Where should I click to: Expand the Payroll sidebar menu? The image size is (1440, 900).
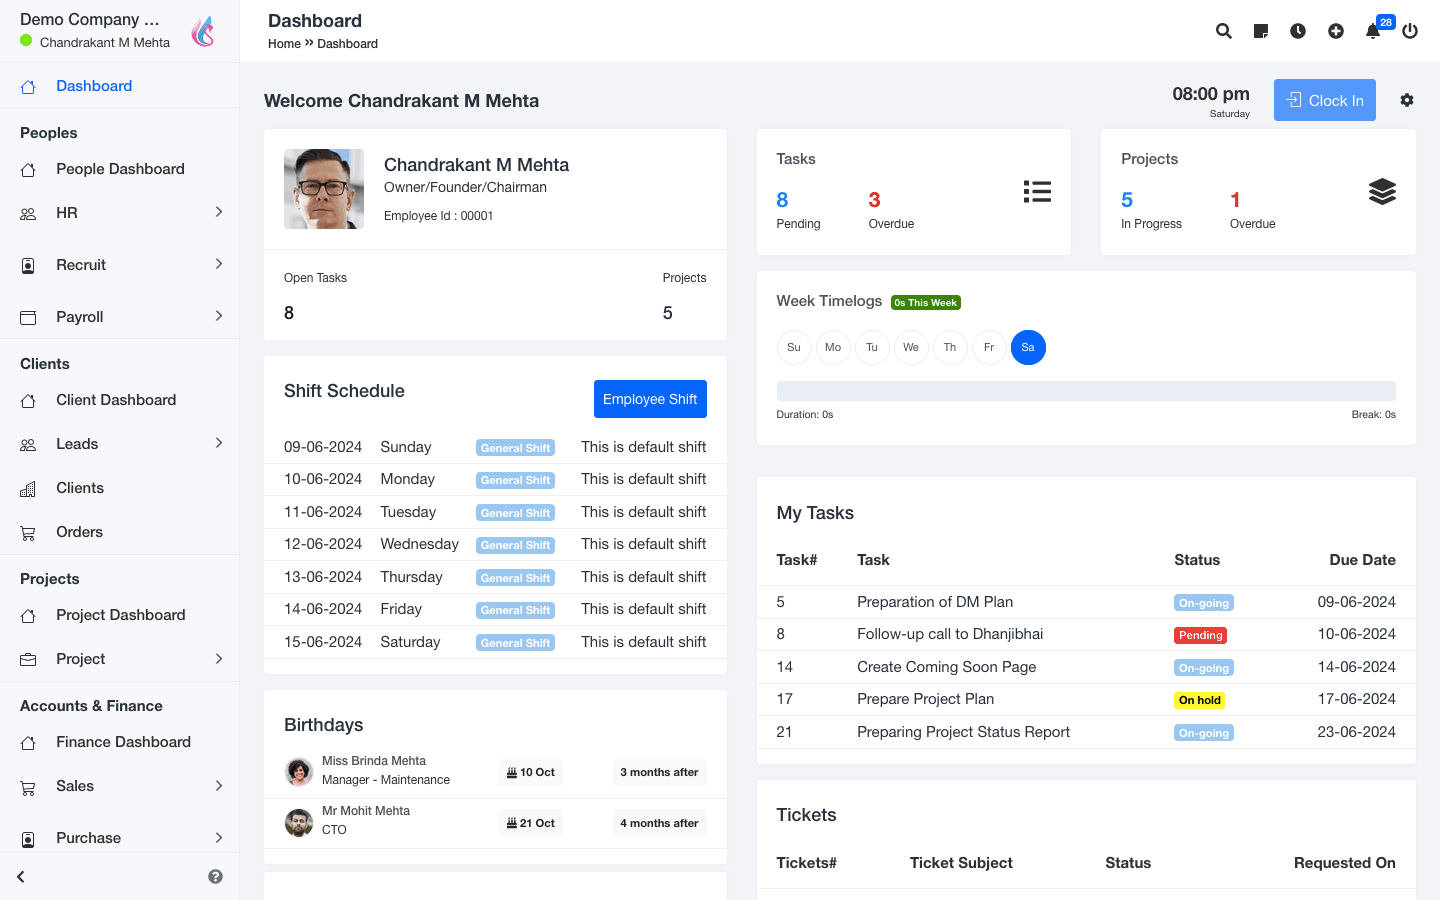pyautogui.click(x=120, y=317)
